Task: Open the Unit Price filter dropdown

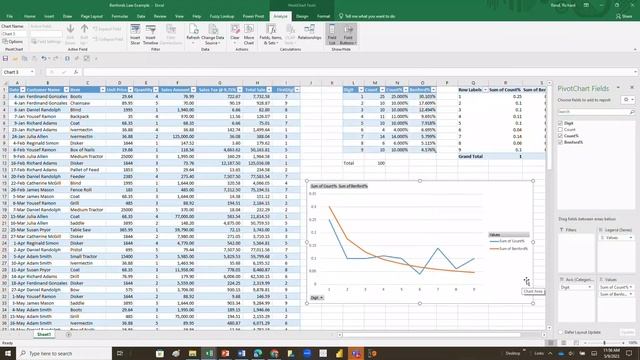Action: [130, 90]
